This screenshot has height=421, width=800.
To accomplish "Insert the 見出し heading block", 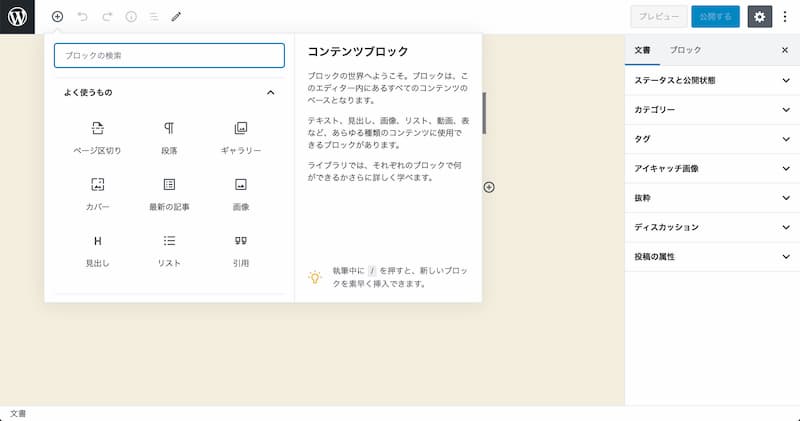I will click(x=97, y=251).
